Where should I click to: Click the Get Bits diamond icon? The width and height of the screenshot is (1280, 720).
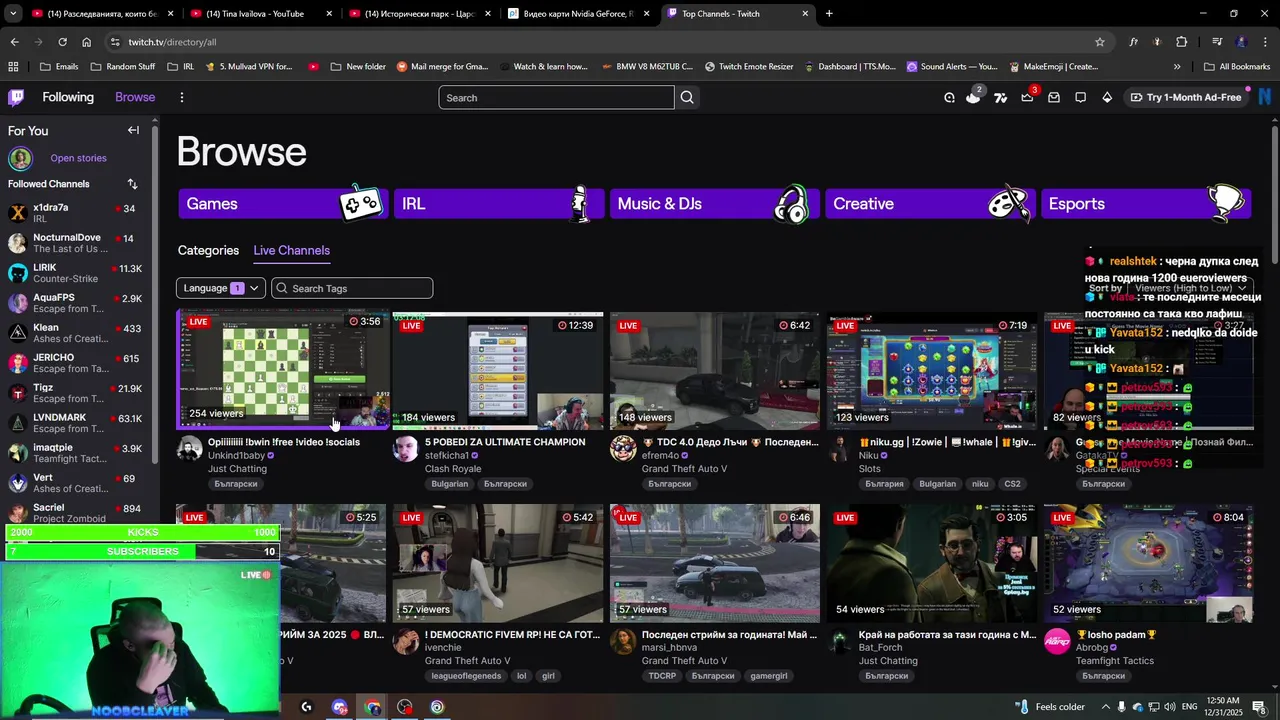point(1107,97)
